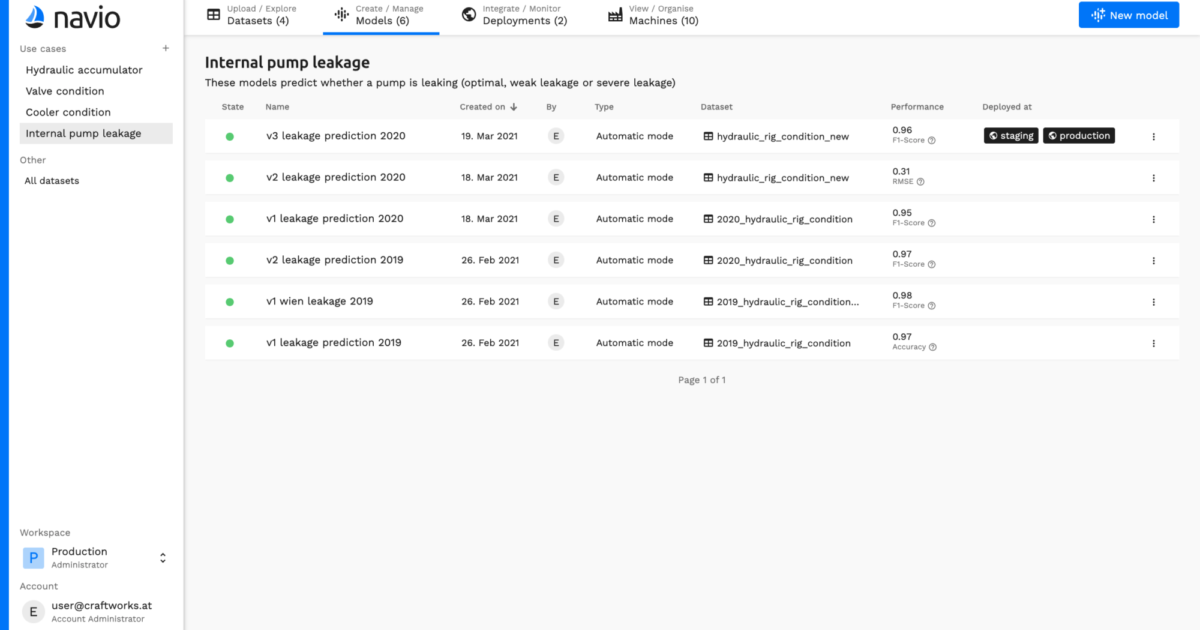
Task: Click Page 1 of 1 pagination text
Action: (x=702, y=380)
